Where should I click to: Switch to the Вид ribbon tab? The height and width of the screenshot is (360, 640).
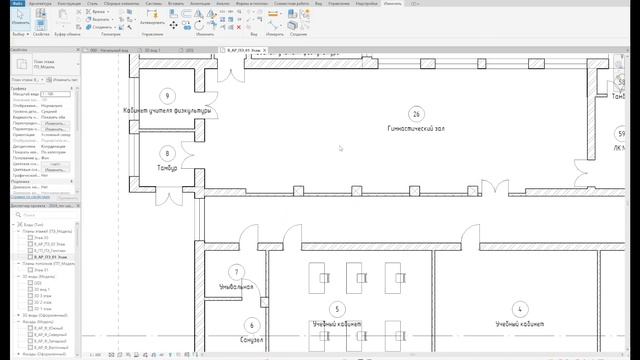318,3
